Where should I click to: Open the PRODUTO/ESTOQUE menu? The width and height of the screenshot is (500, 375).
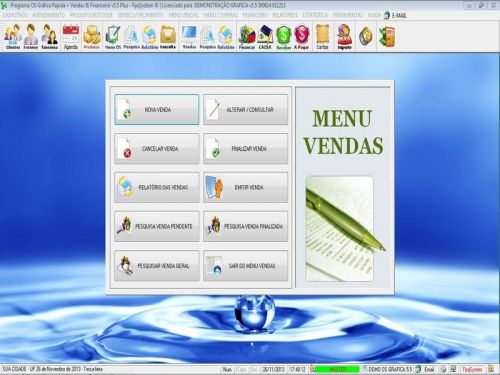pyautogui.click(x=91, y=15)
